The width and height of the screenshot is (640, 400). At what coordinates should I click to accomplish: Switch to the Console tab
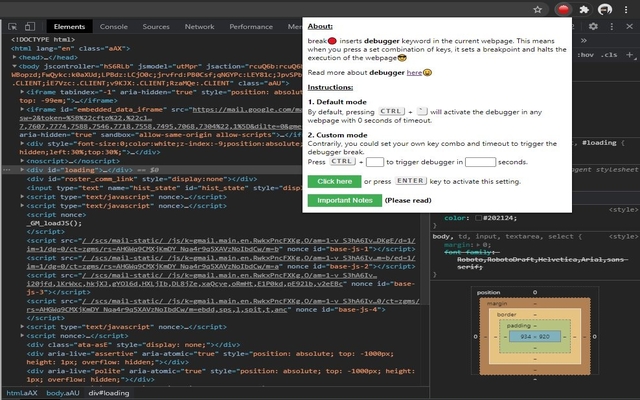[x=114, y=27]
